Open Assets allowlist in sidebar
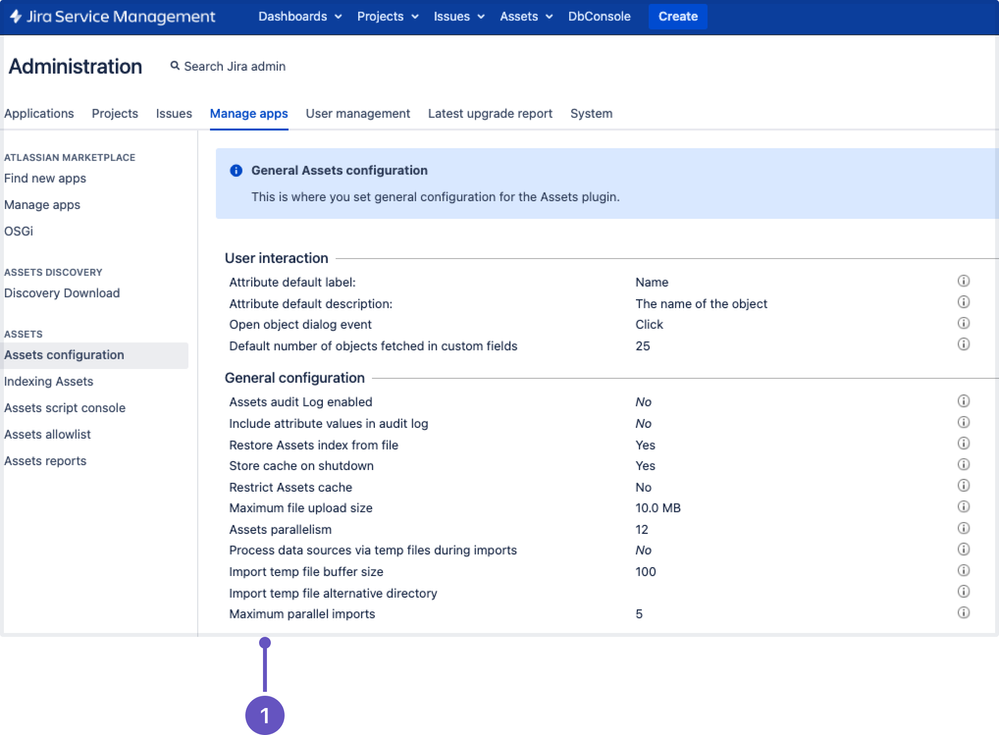Image resolution: width=999 pixels, height=735 pixels. click(x=47, y=434)
